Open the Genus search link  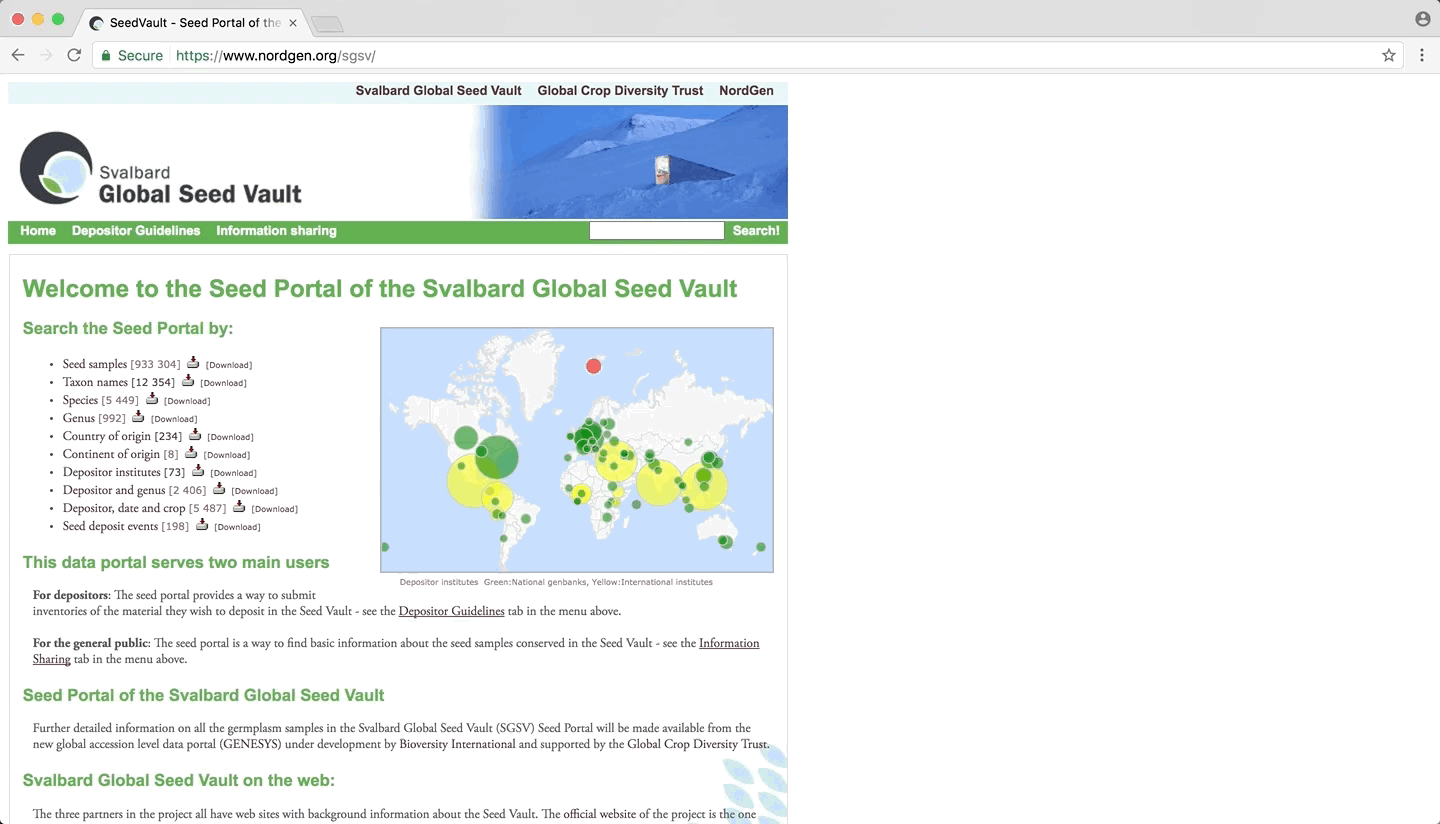tap(79, 418)
